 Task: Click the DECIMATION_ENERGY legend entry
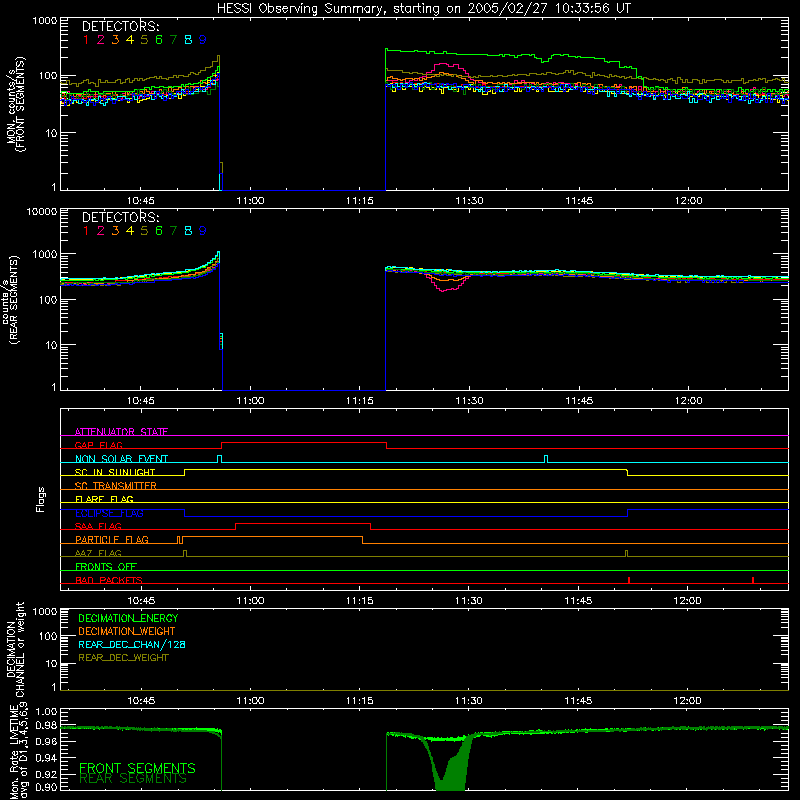click(128, 618)
